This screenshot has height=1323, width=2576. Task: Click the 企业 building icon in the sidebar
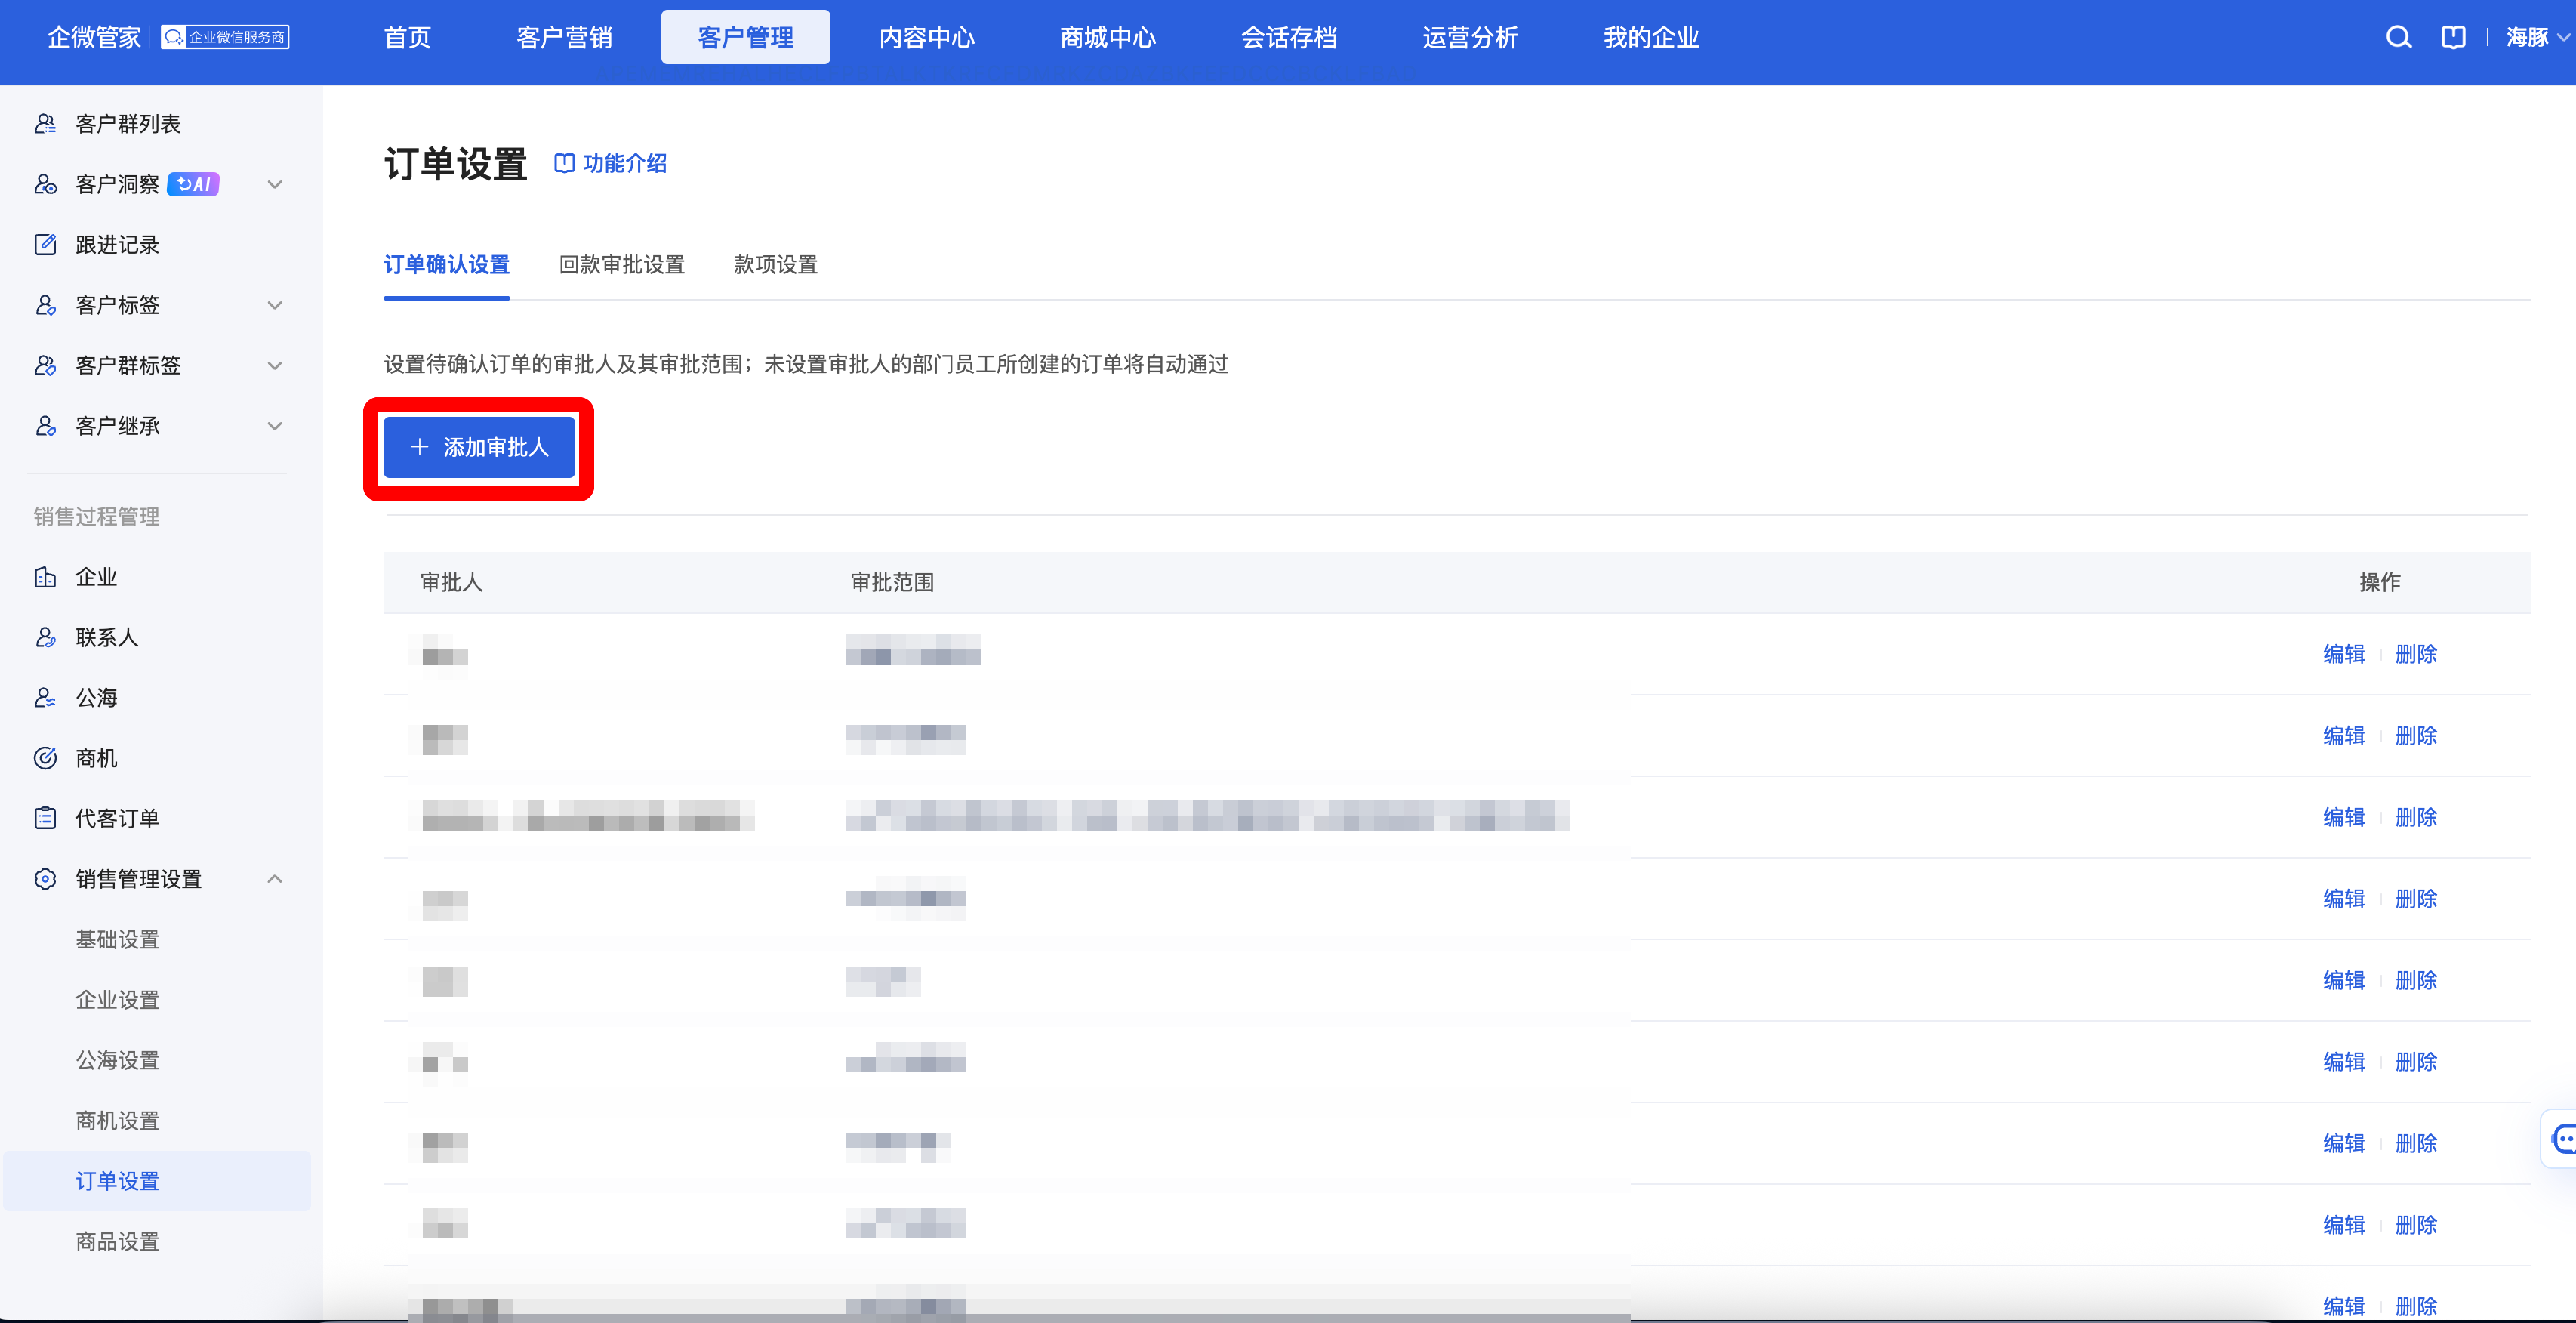click(45, 577)
